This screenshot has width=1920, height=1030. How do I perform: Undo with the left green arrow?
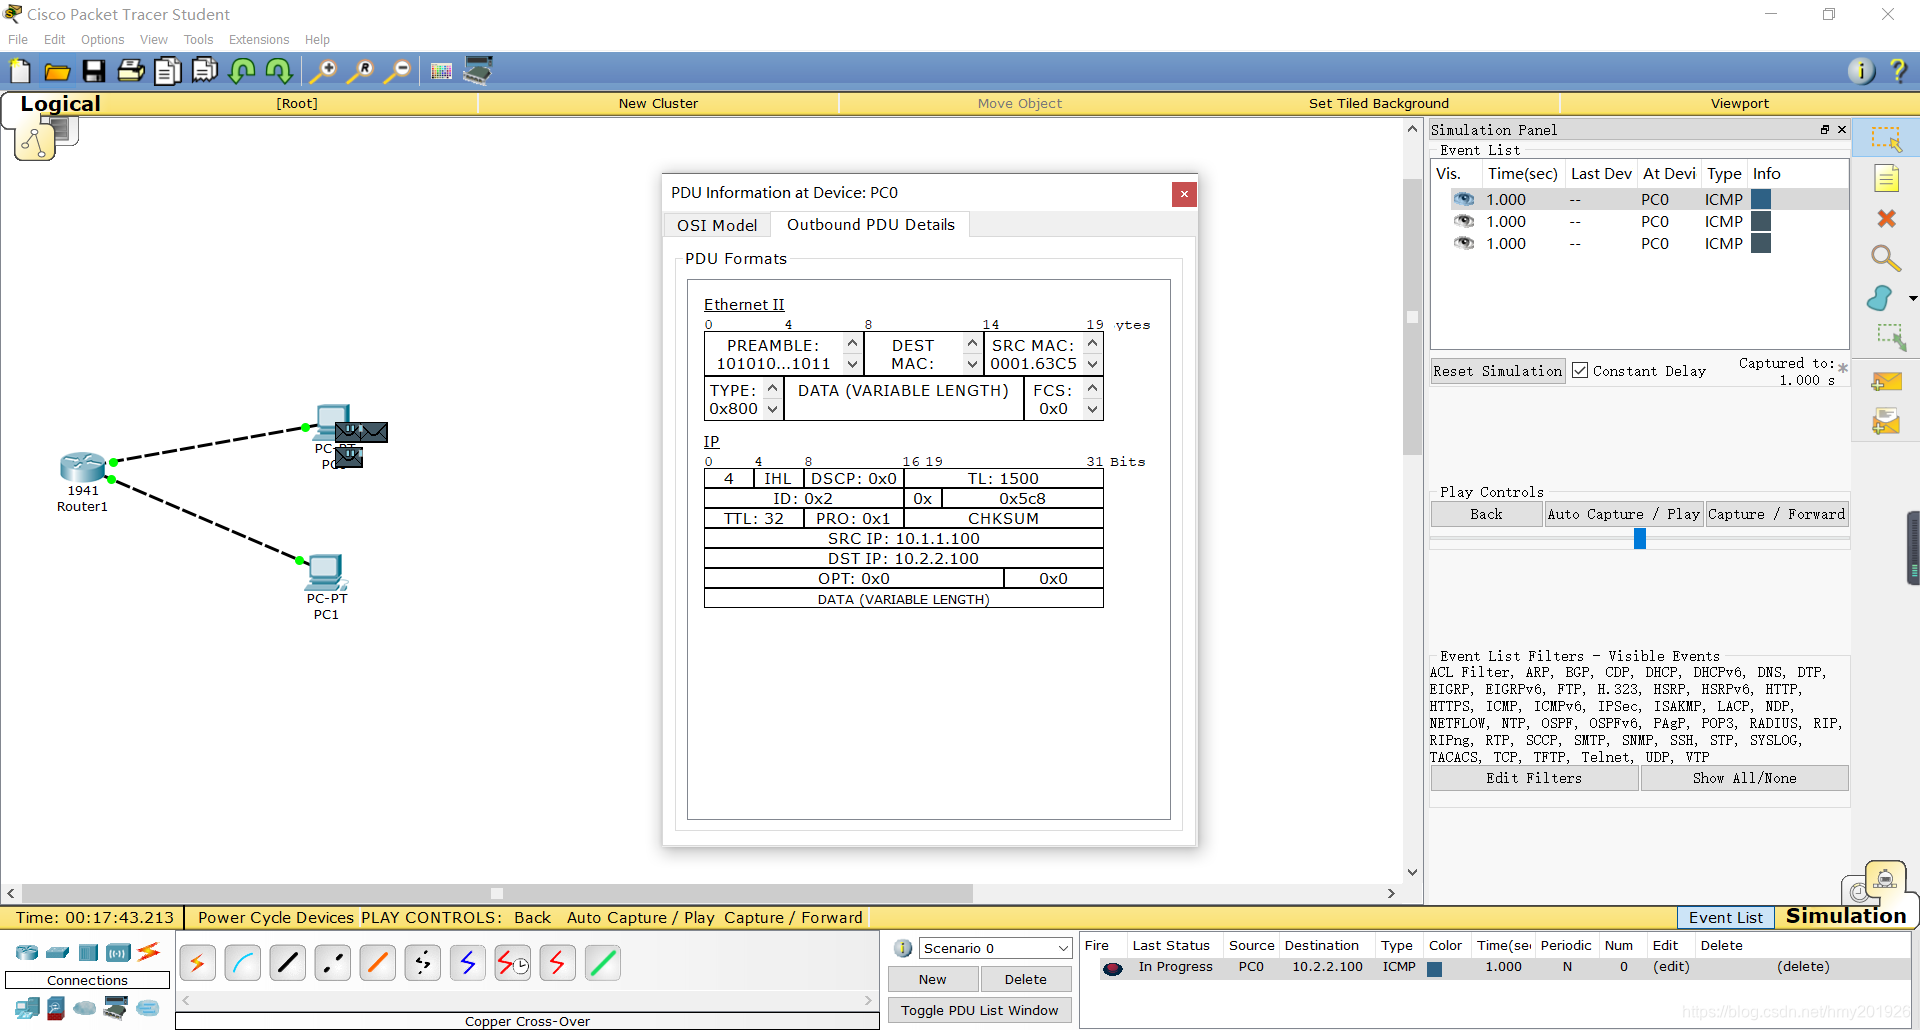click(242, 71)
